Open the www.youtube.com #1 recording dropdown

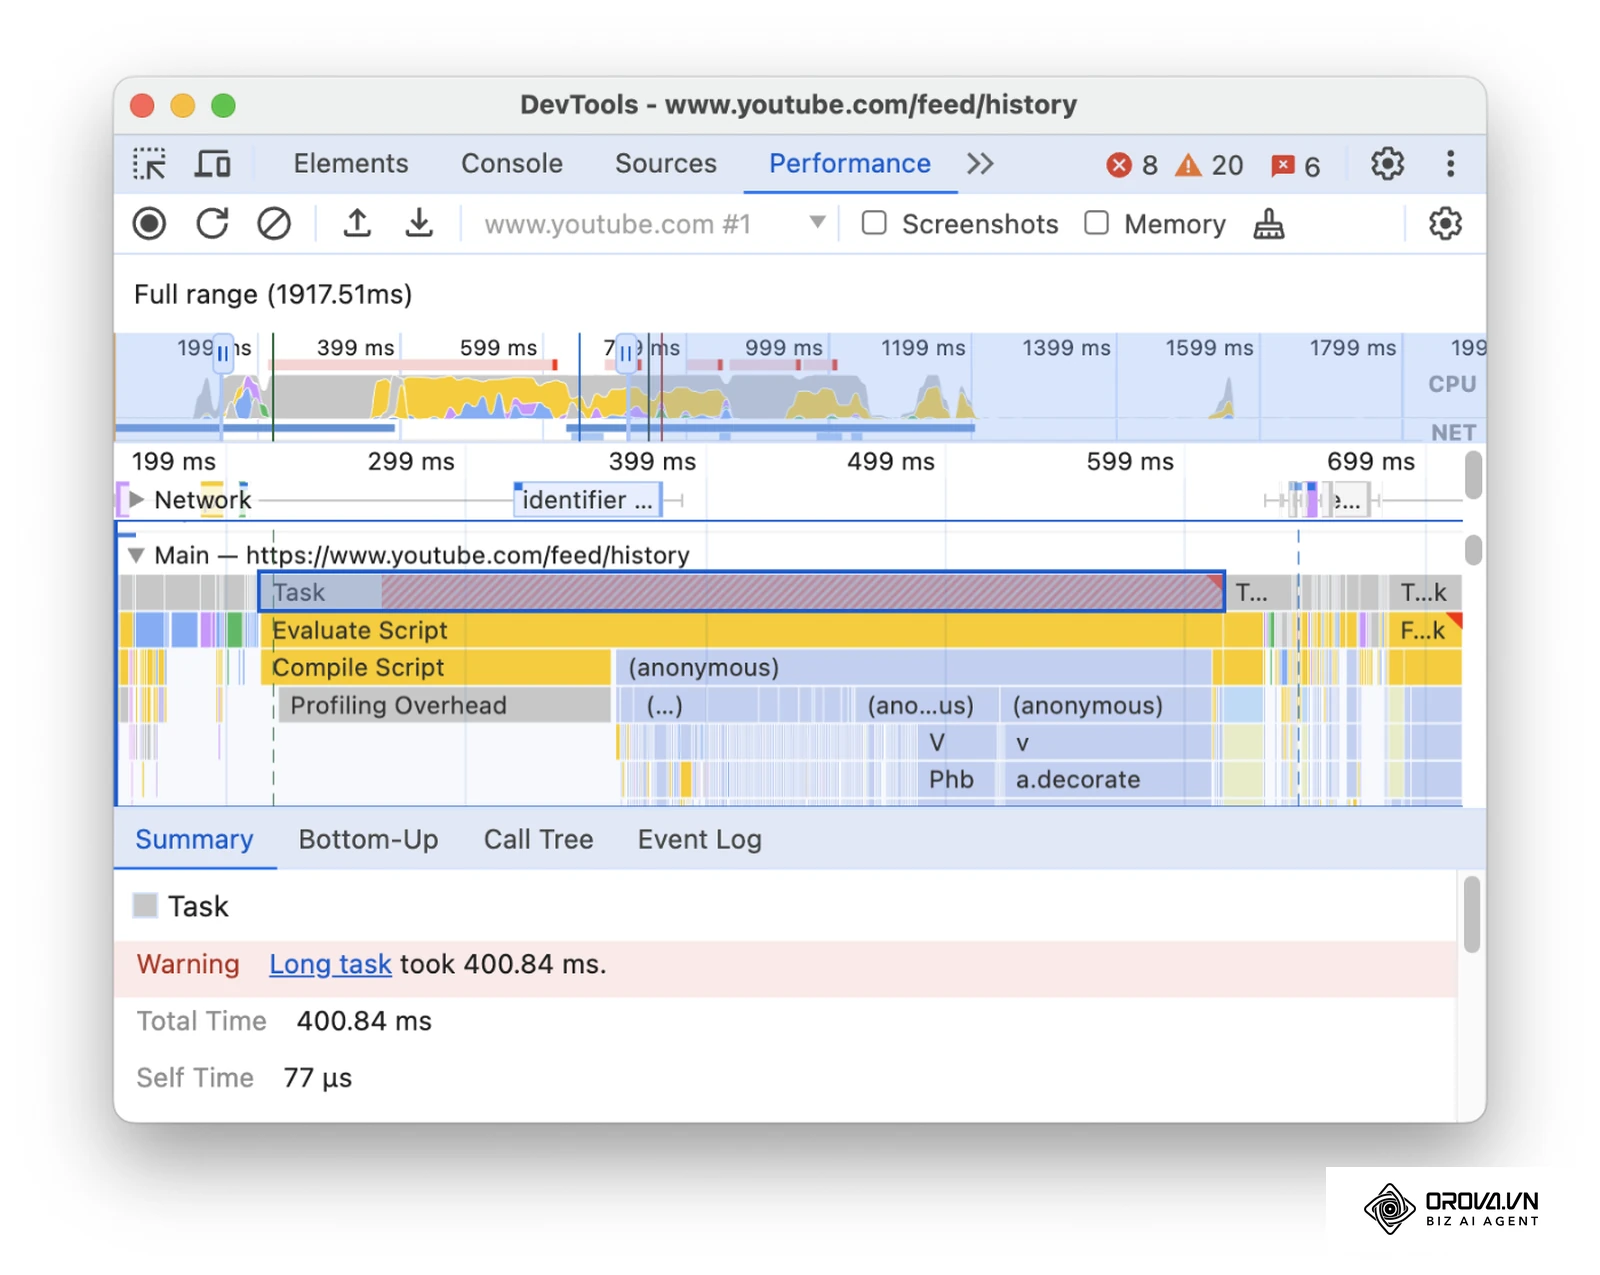coord(655,224)
